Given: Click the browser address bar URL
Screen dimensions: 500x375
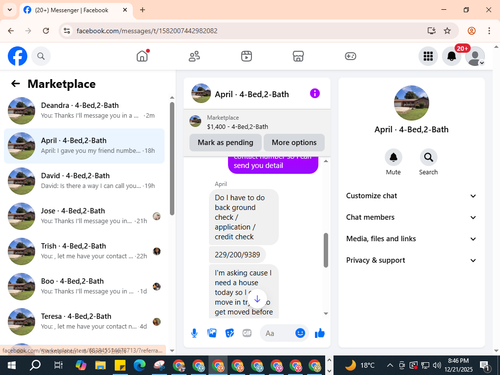Looking at the screenshot, I should pyautogui.click(x=147, y=31).
